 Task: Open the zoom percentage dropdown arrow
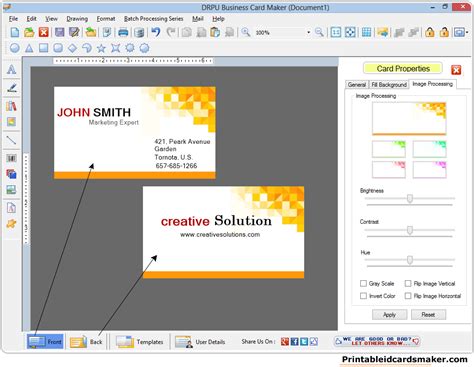[x=309, y=32]
